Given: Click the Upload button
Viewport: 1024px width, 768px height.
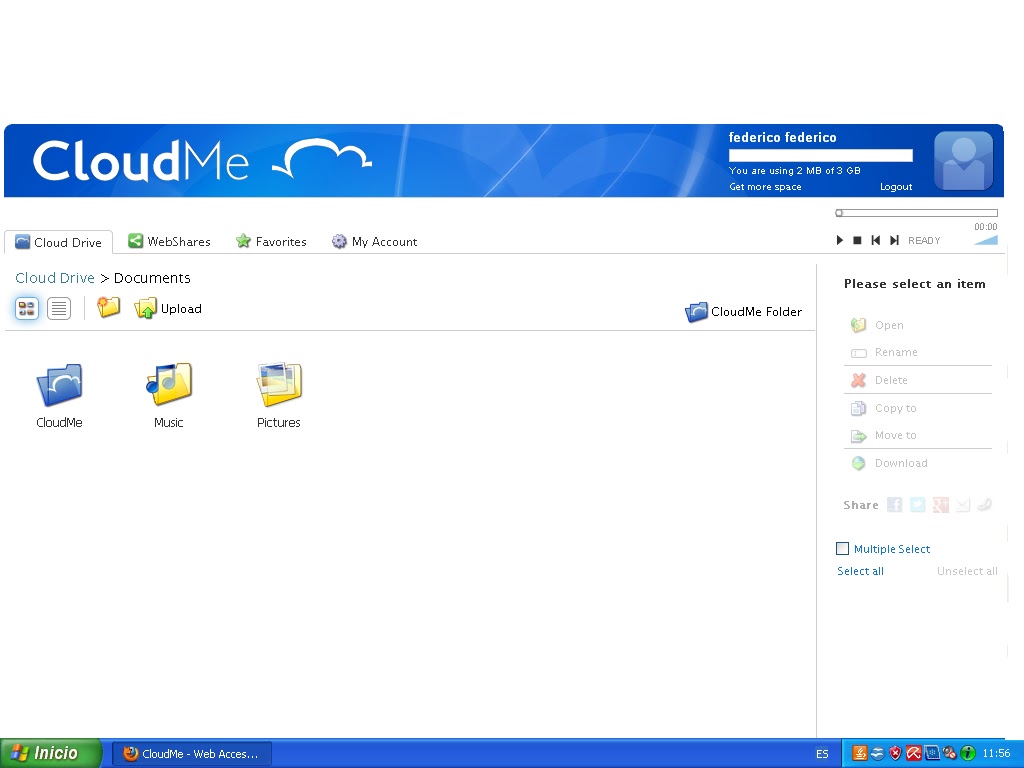Looking at the screenshot, I should tap(168, 308).
